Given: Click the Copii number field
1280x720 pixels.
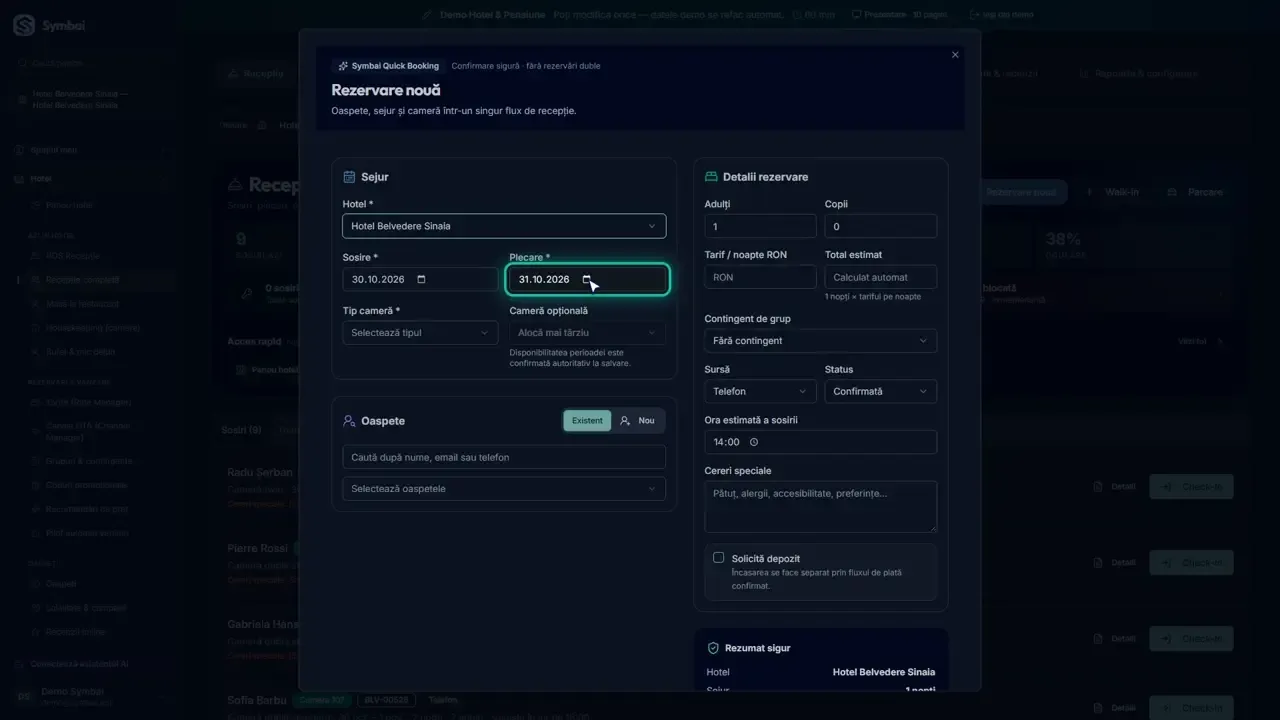Looking at the screenshot, I should [880, 227].
